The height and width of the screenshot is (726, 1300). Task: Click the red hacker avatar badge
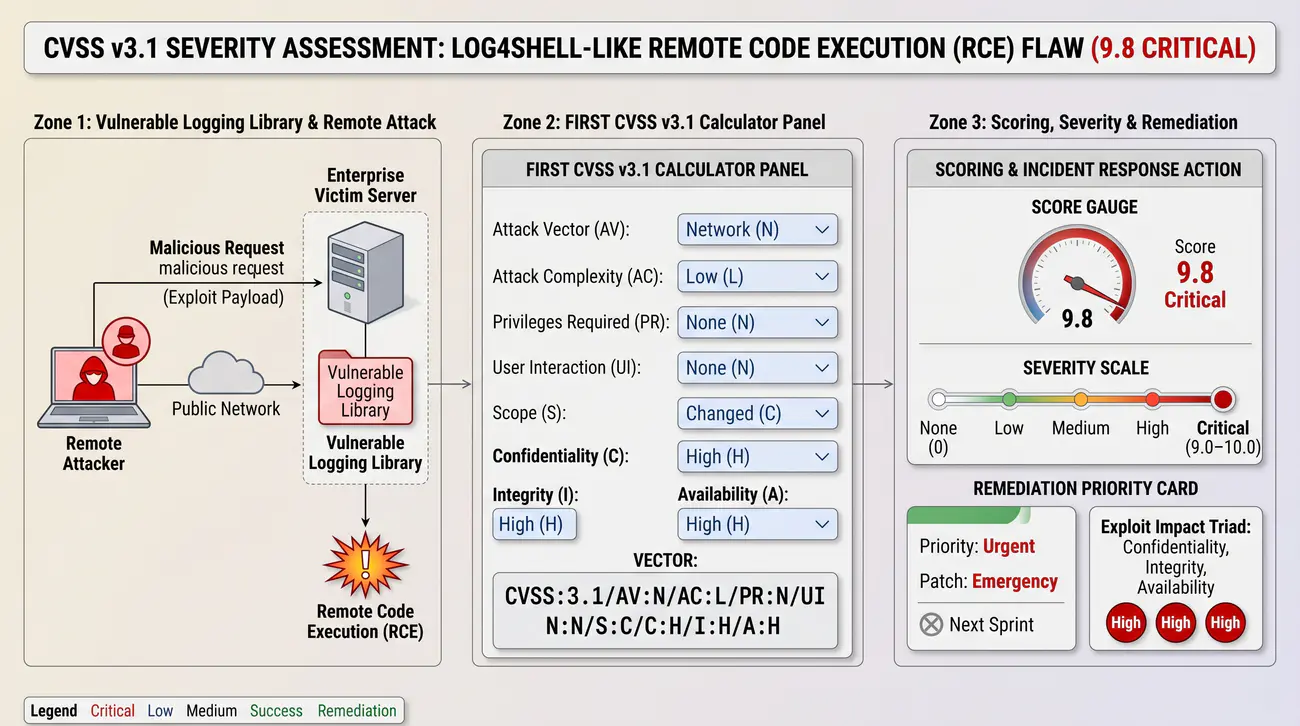(x=125, y=342)
